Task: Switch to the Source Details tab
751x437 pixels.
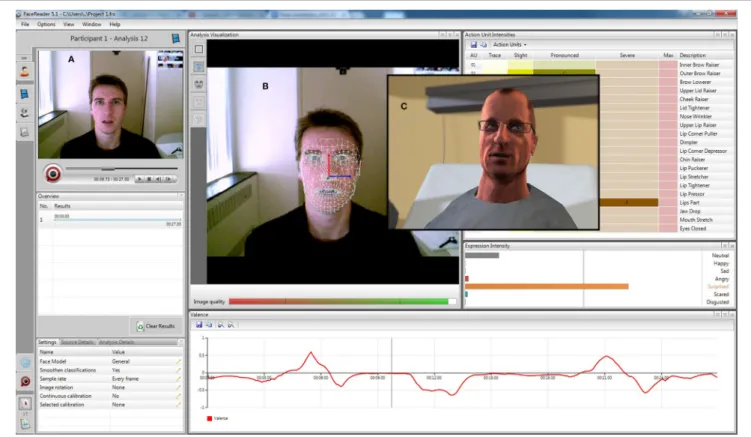Action: (x=77, y=342)
